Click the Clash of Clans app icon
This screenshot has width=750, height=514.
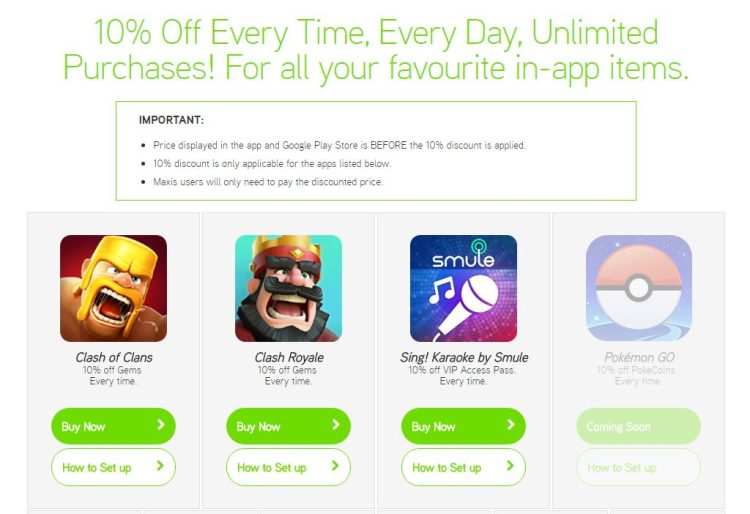113,288
